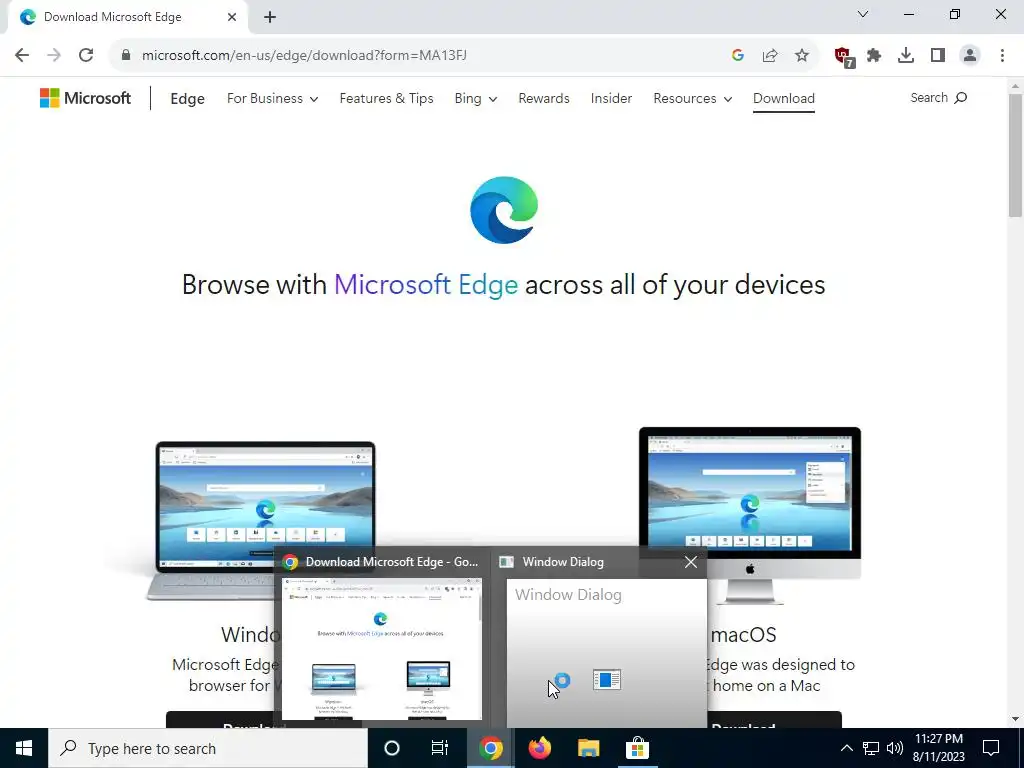This screenshot has height=768, width=1024.
Task: Click the forward navigation arrow
Action: point(54,55)
